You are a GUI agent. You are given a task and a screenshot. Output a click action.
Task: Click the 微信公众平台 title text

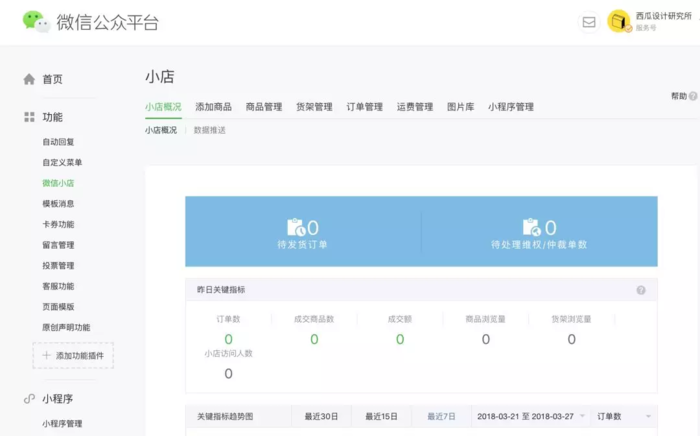pyautogui.click(x=108, y=22)
